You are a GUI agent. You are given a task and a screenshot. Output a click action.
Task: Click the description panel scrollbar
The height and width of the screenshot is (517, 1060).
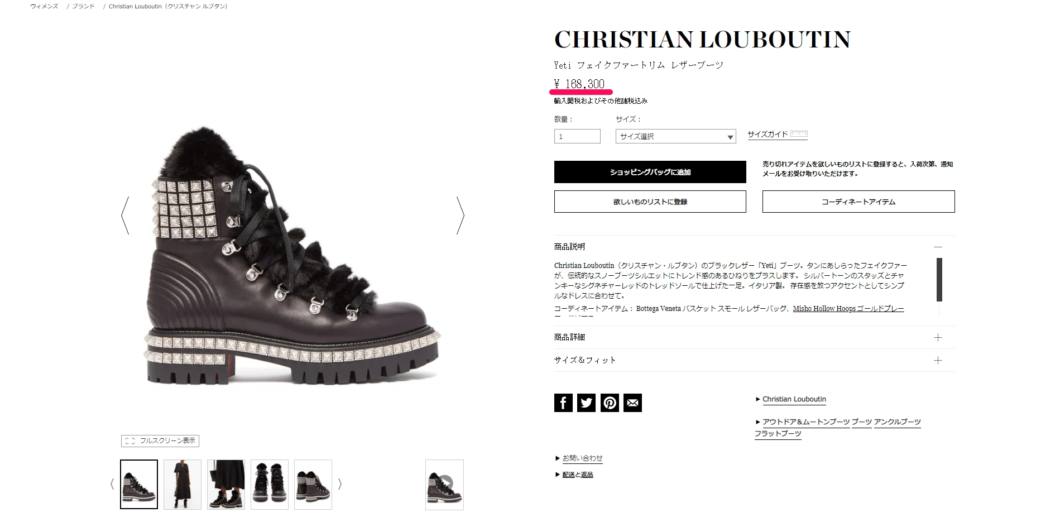click(939, 280)
